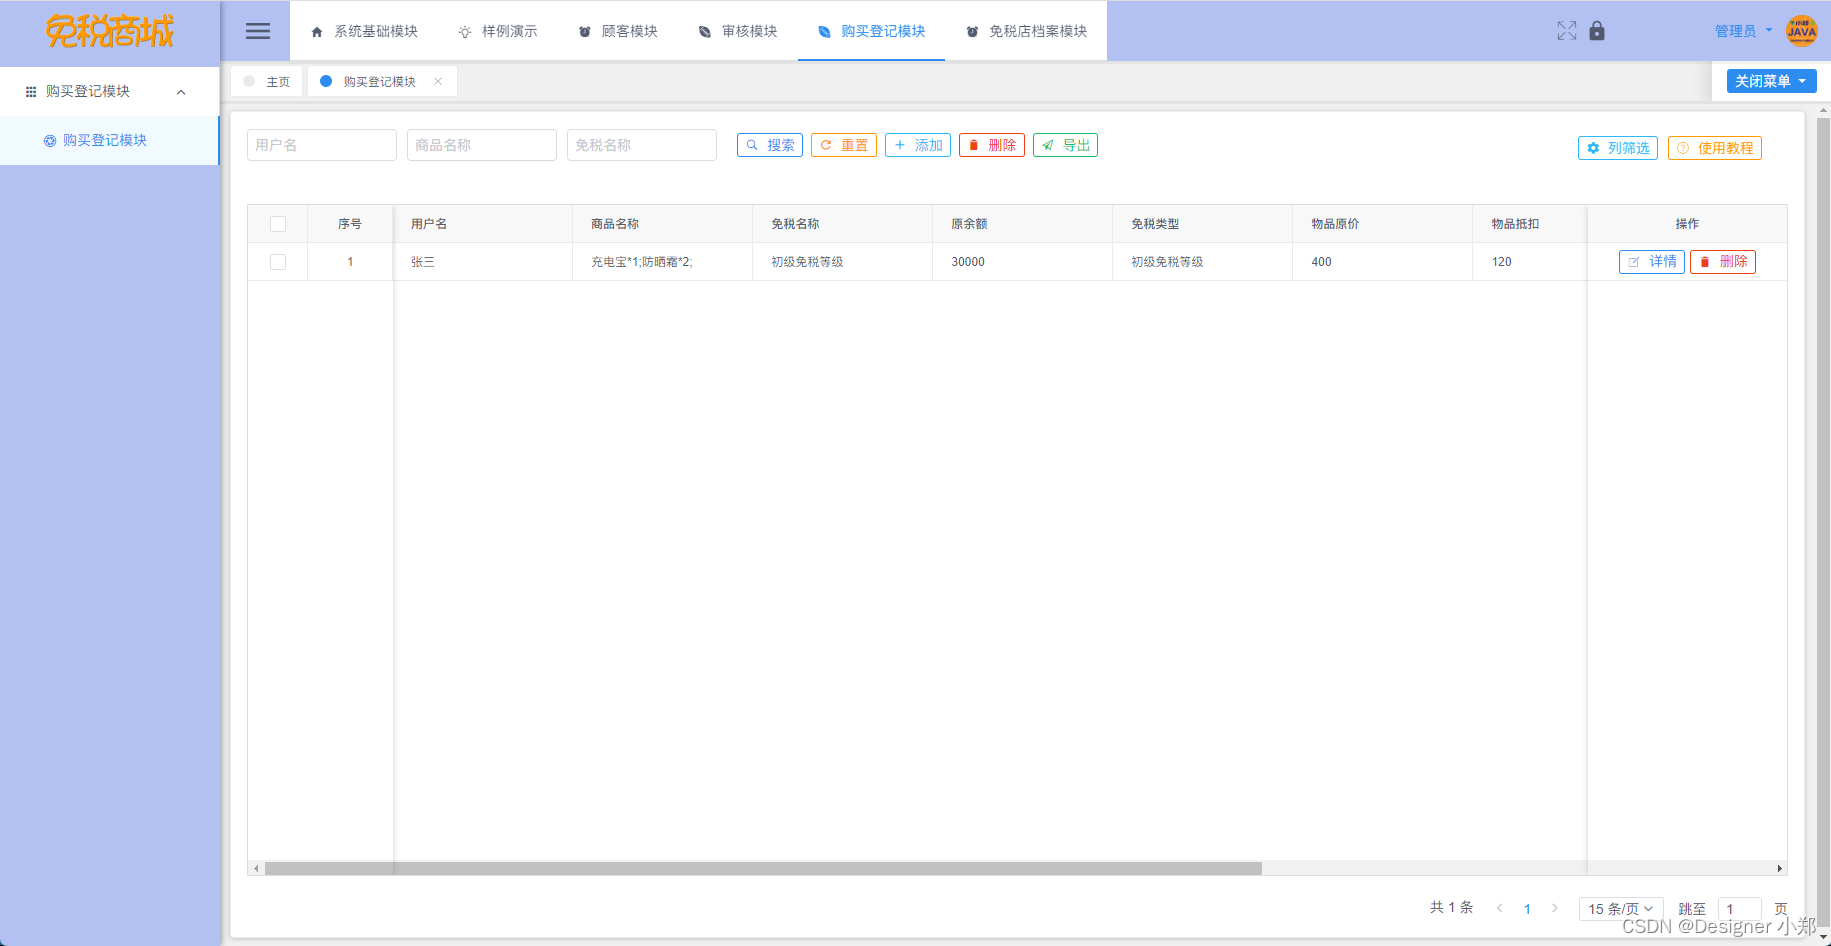
Task: Click the 商品名称 search field
Action: click(x=482, y=145)
